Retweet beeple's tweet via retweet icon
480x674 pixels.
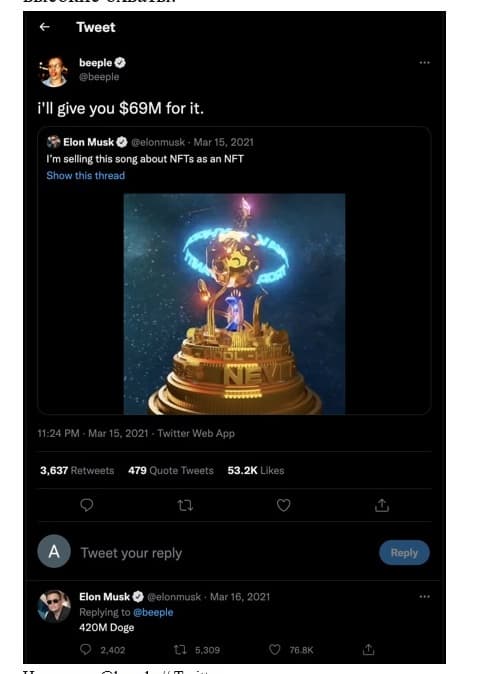pyautogui.click(x=185, y=506)
